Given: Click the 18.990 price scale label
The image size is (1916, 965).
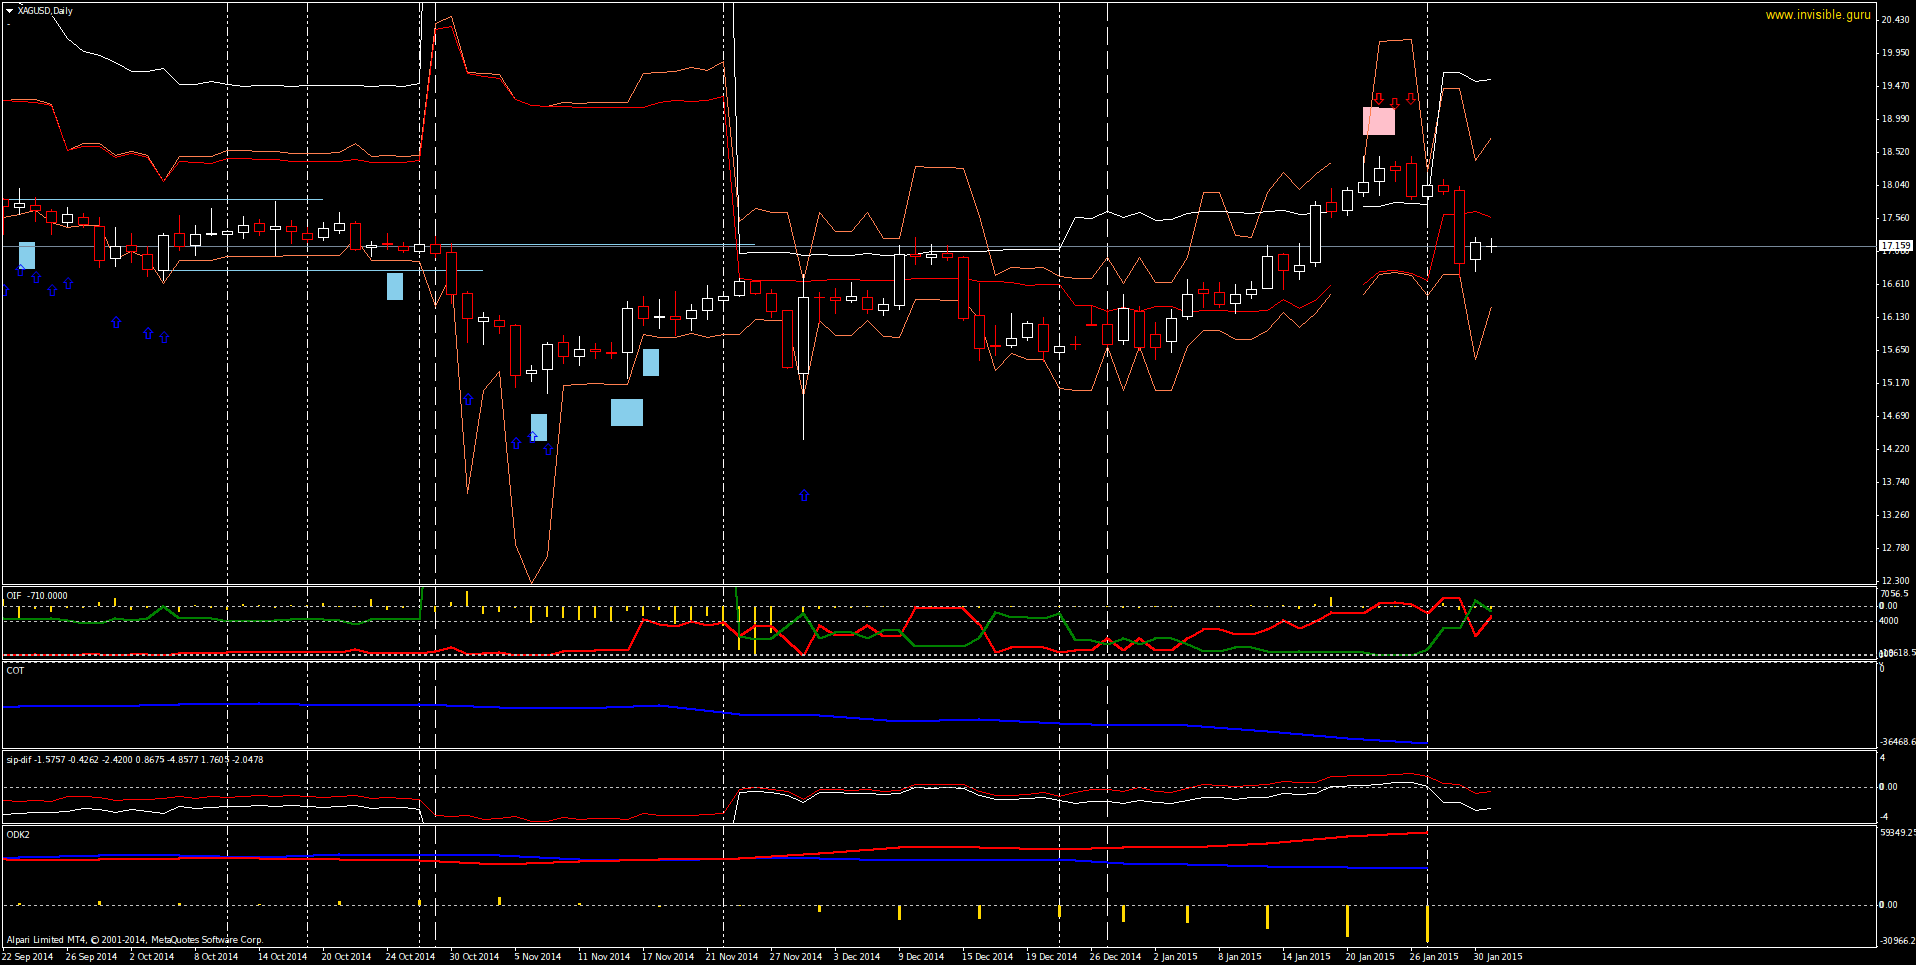Looking at the screenshot, I should click(1895, 119).
